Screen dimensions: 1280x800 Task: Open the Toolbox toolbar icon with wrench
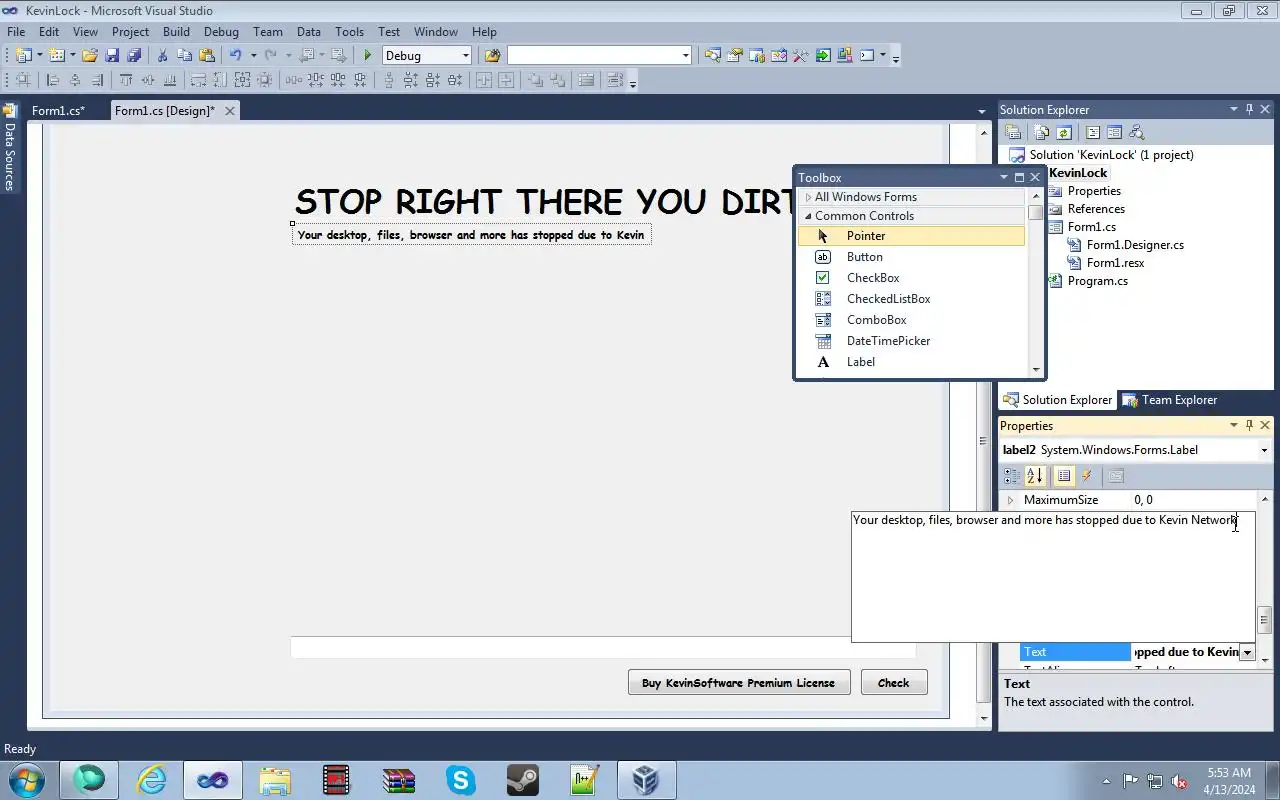pos(800,55)
